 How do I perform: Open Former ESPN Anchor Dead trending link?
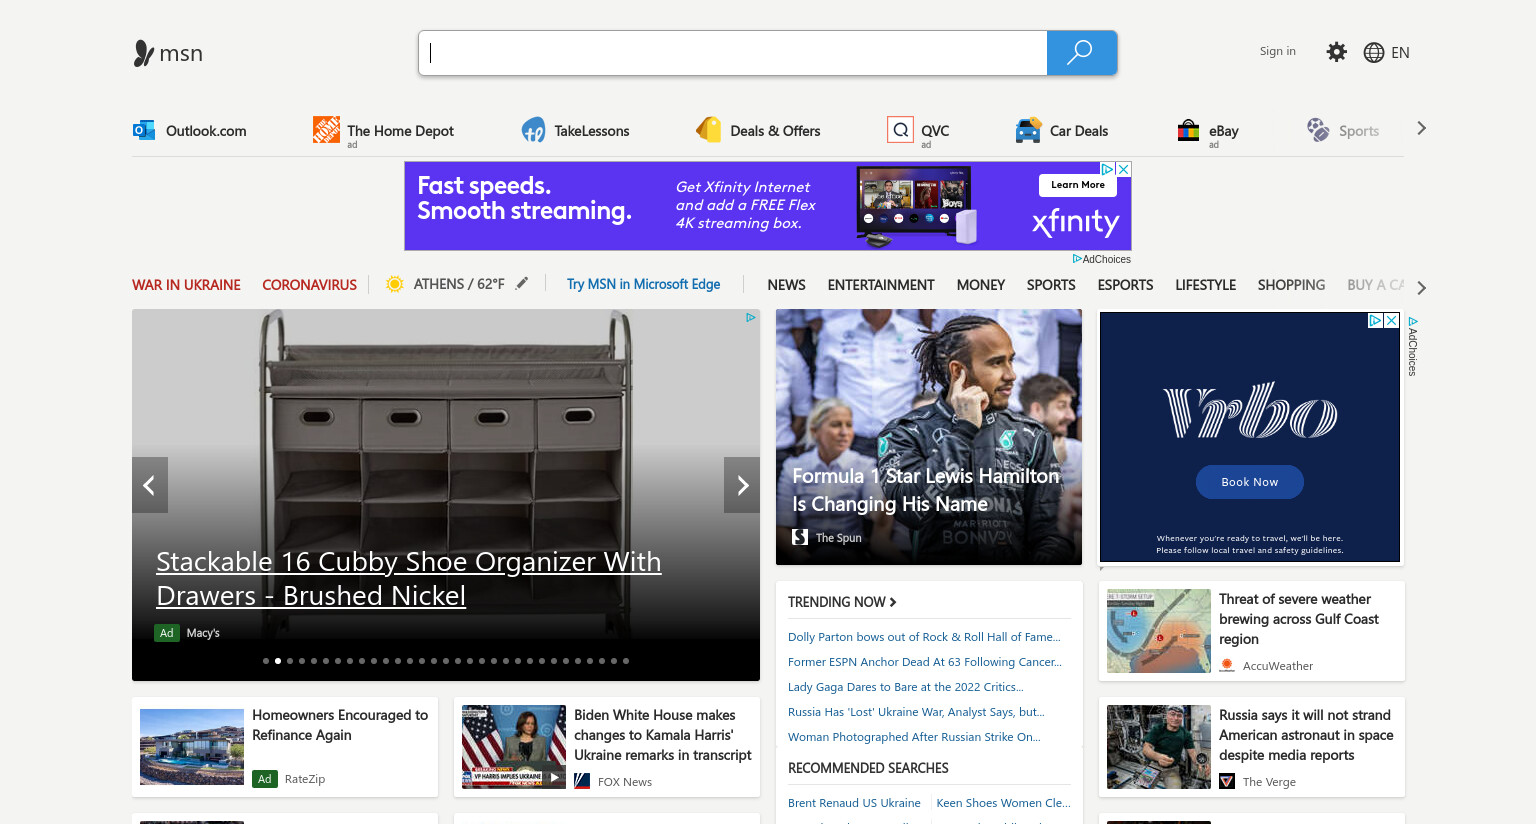925,662
